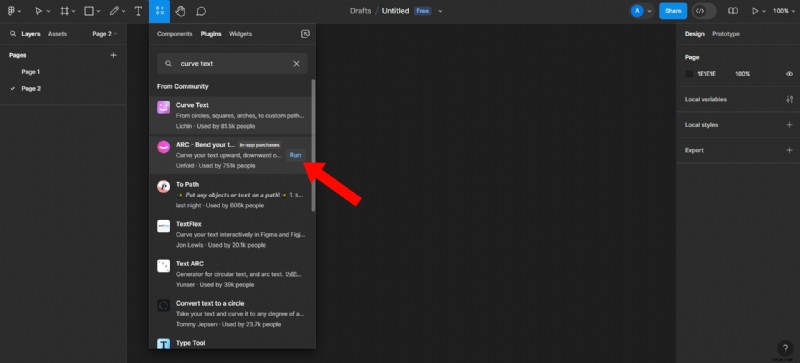This screenshot has height=363, width=800.
Task: Toggle Dev Mode switch
Action: click(x=704, y=11)
